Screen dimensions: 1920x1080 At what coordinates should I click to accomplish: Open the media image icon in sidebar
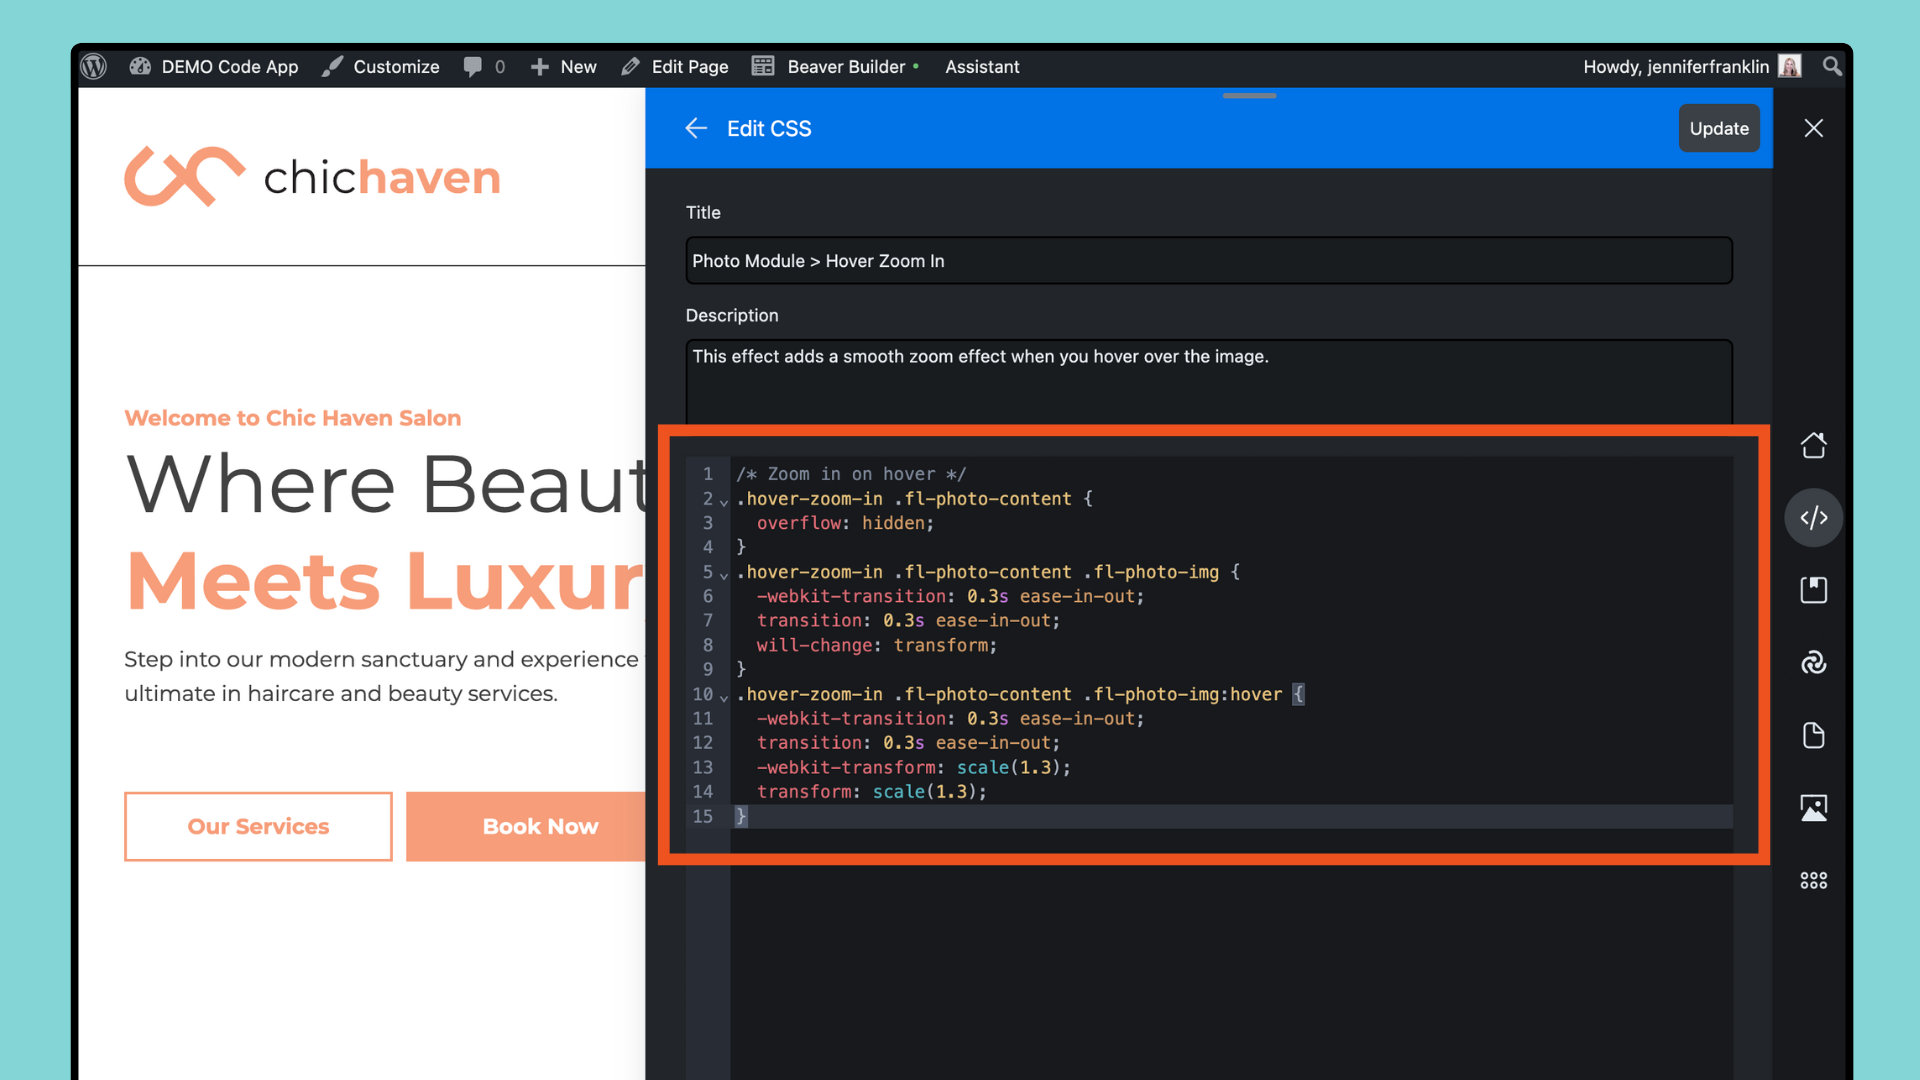coord(1813,808)
